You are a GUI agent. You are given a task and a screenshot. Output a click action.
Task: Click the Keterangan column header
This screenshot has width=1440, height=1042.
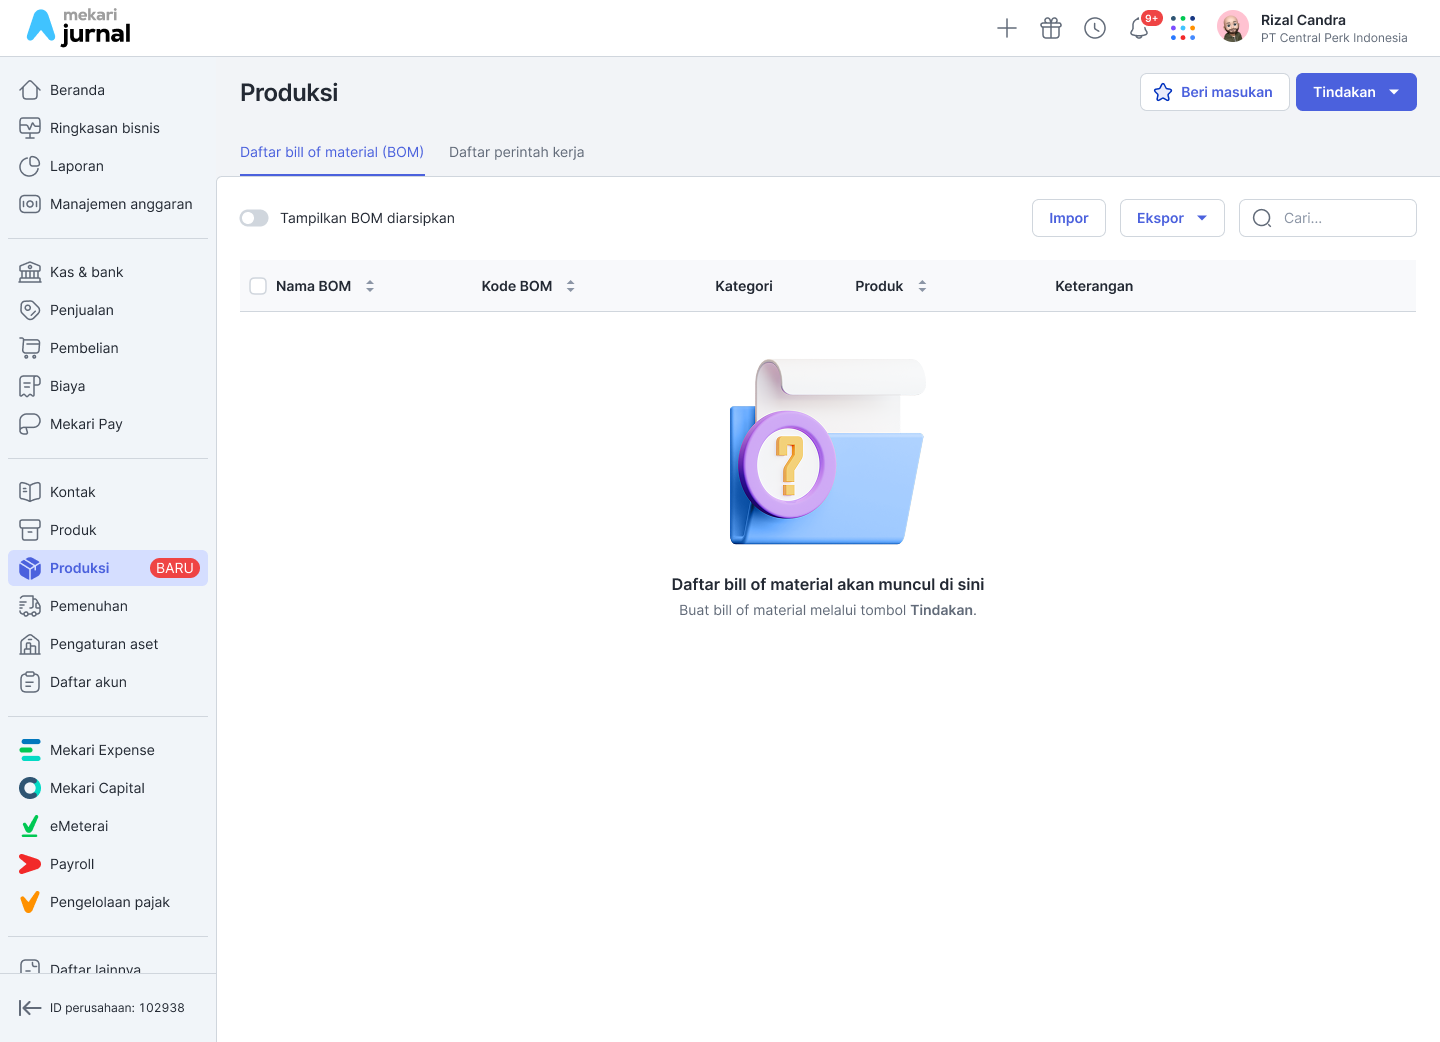(x=1094, y=286)
